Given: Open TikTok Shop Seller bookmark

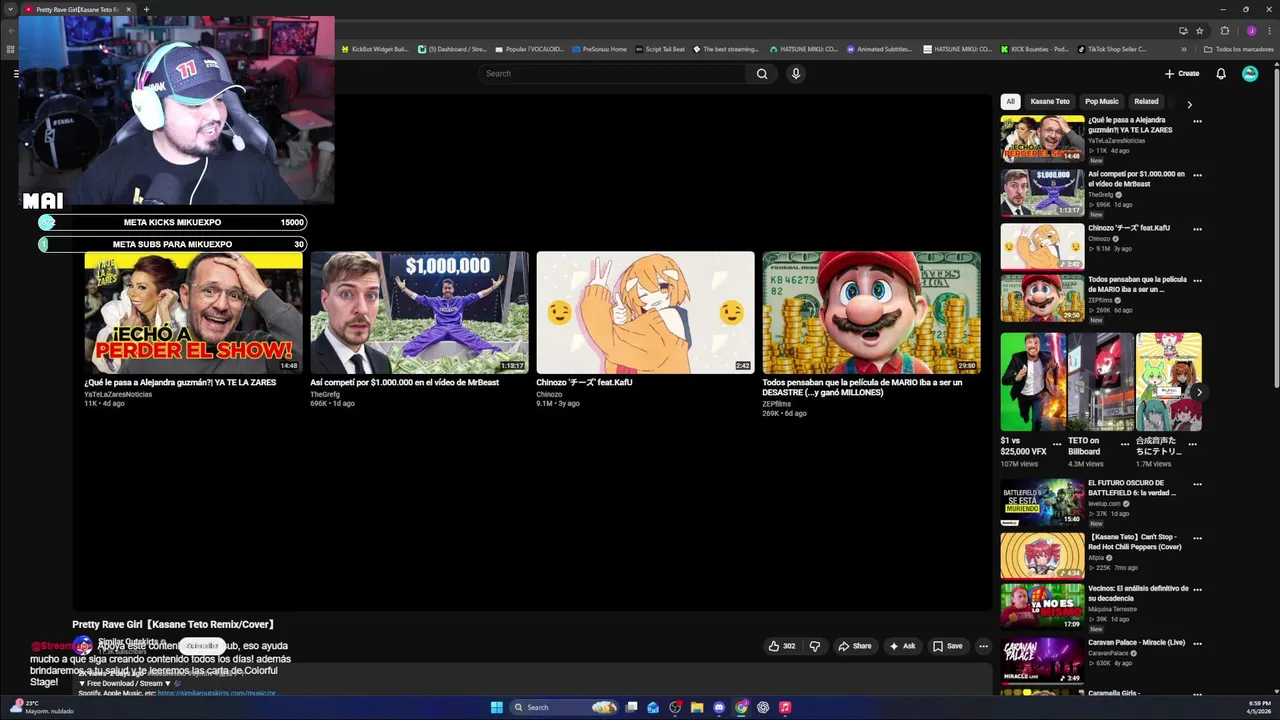Looking at the screenshot, I should point(1112,49).
